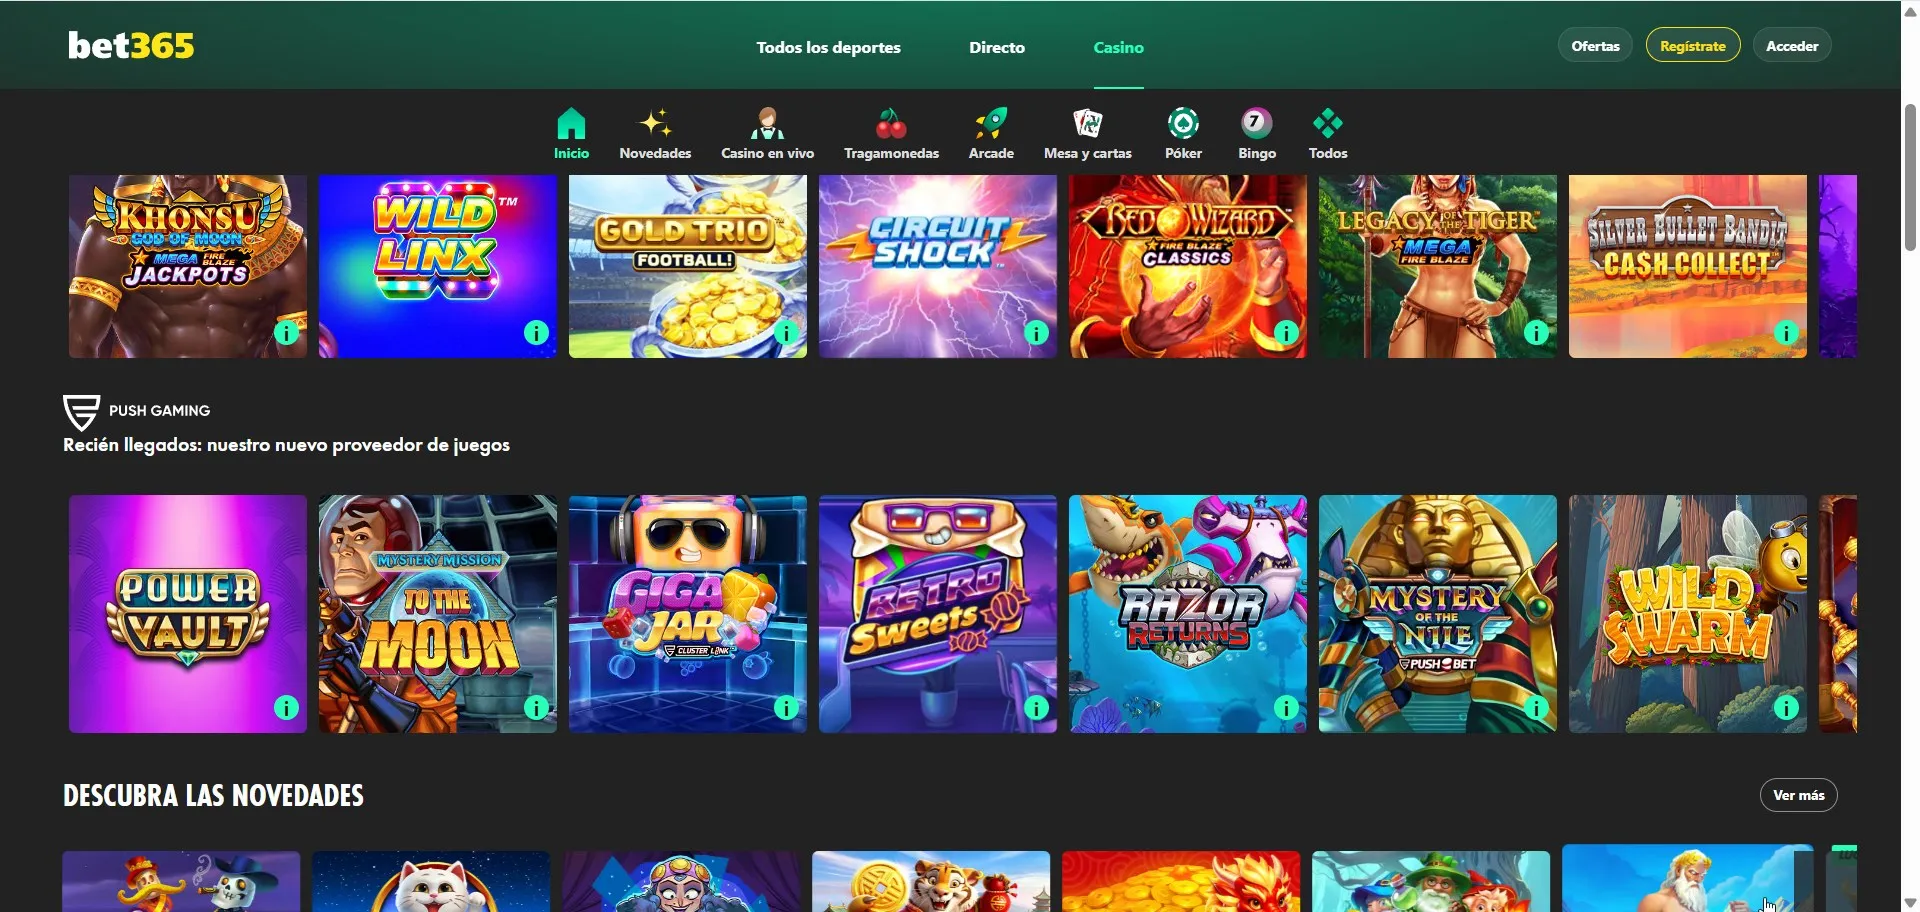Launch the Razor Returns game thumbnail
This screenshot has height=912, width=1920.
tap(1187, 613)
